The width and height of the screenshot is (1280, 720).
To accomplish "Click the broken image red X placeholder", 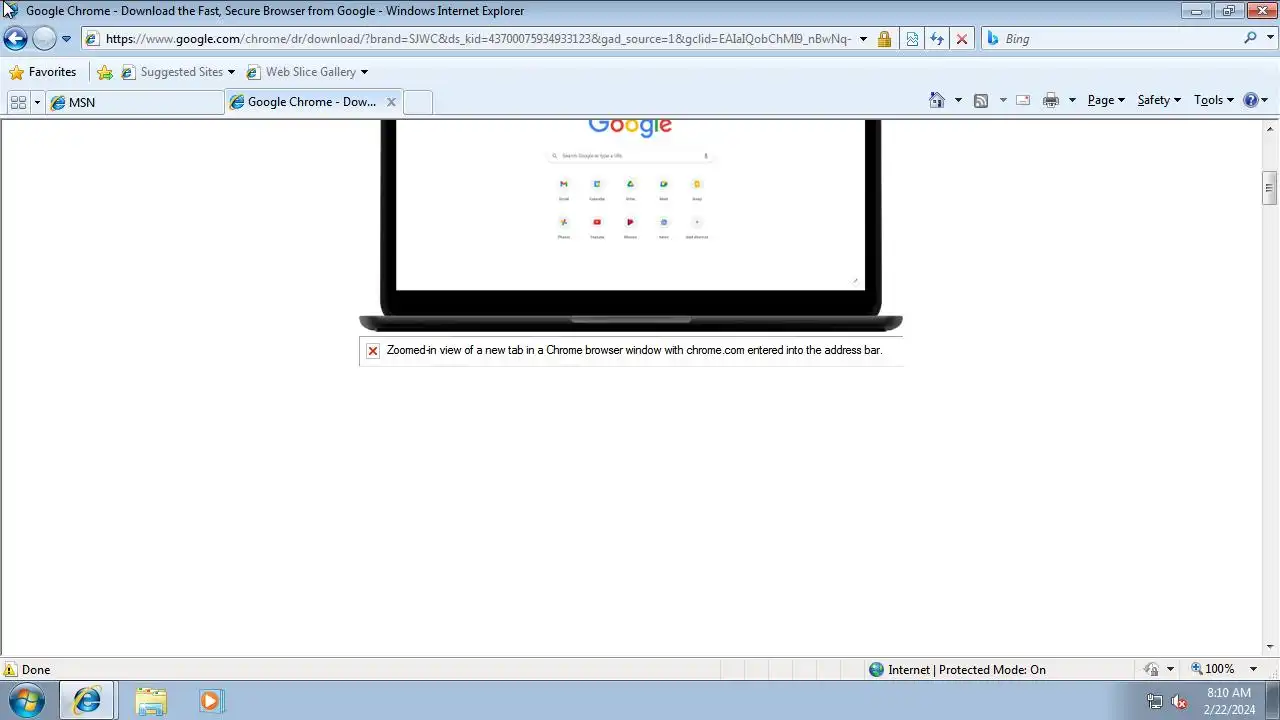I will 373,351.
